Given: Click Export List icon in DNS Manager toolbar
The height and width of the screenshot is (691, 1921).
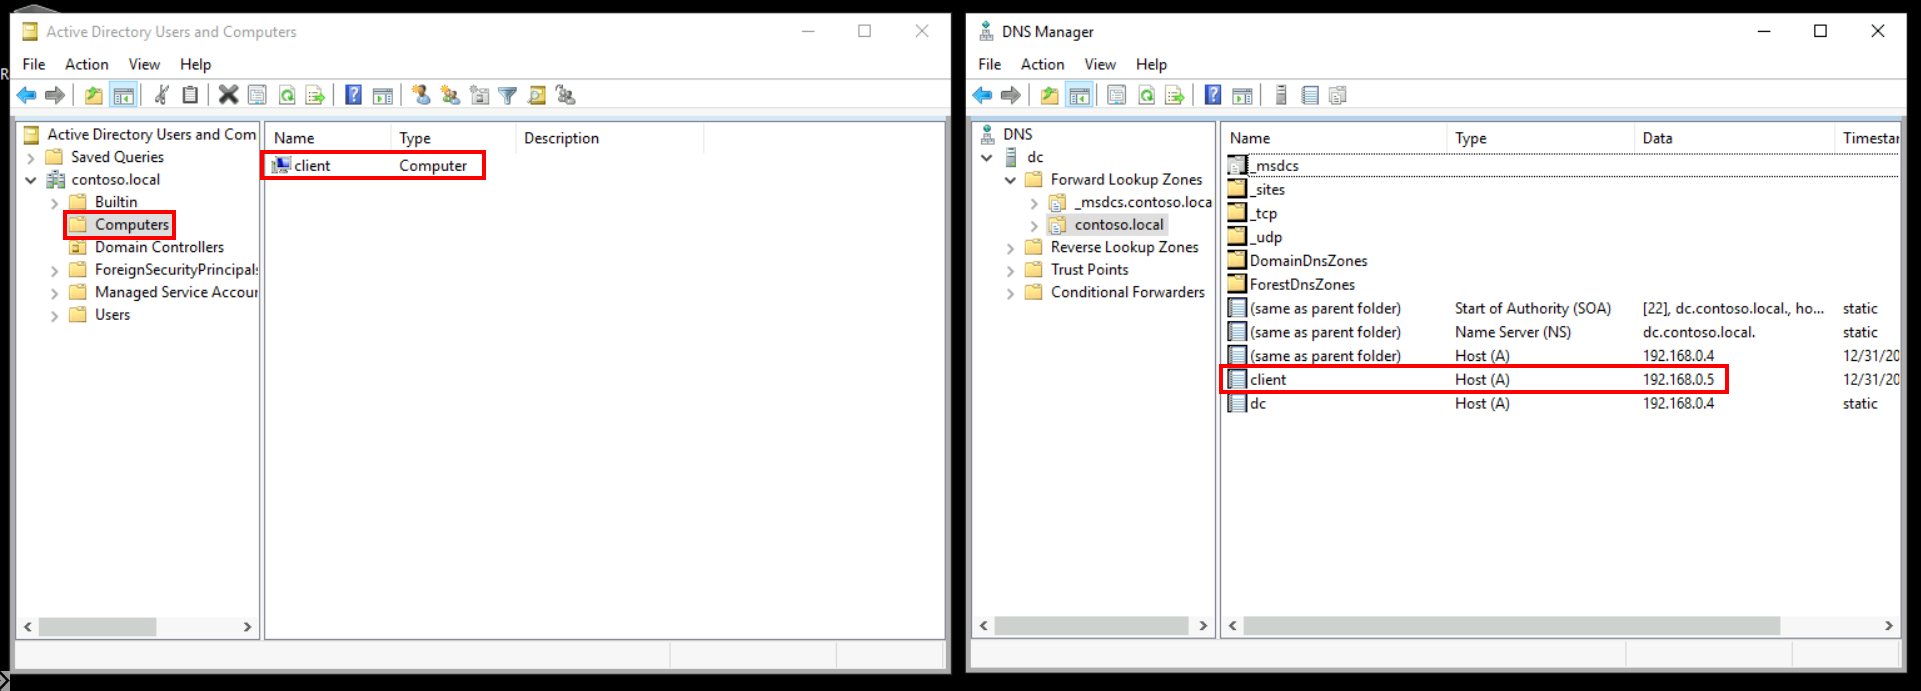Looking at the screenshot, I should click(1175, 95).
